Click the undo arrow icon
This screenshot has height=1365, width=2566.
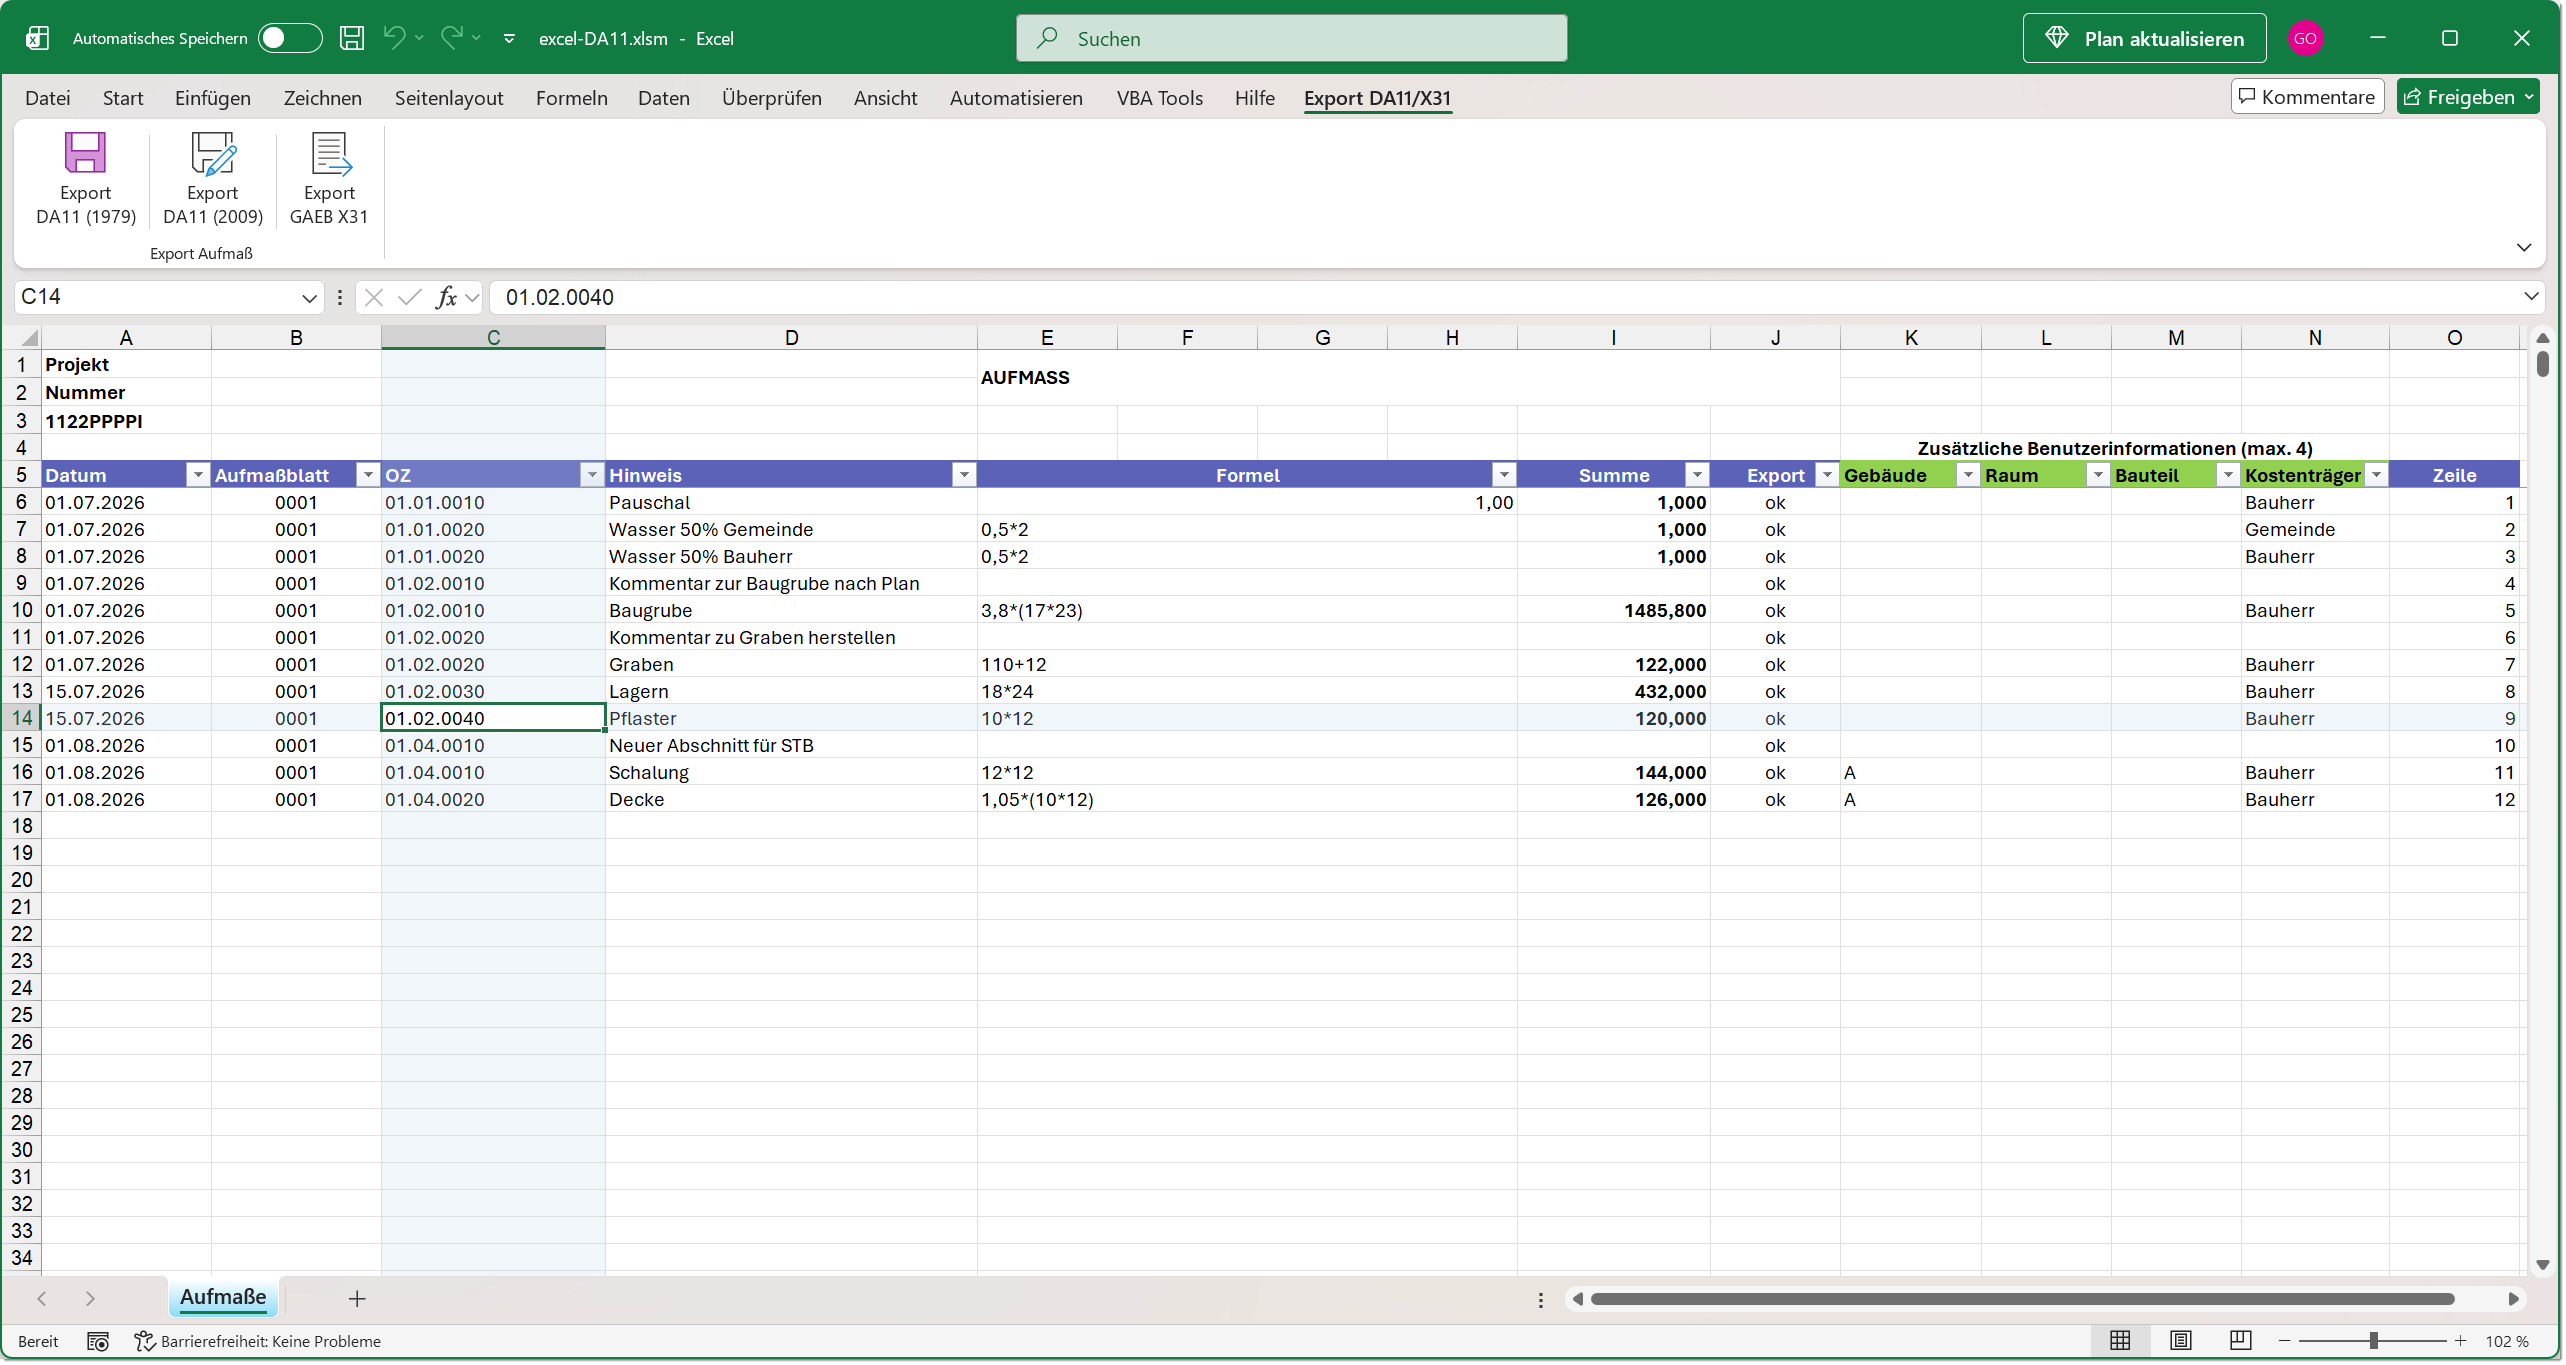pyautogui.click(x=394, y=38)
